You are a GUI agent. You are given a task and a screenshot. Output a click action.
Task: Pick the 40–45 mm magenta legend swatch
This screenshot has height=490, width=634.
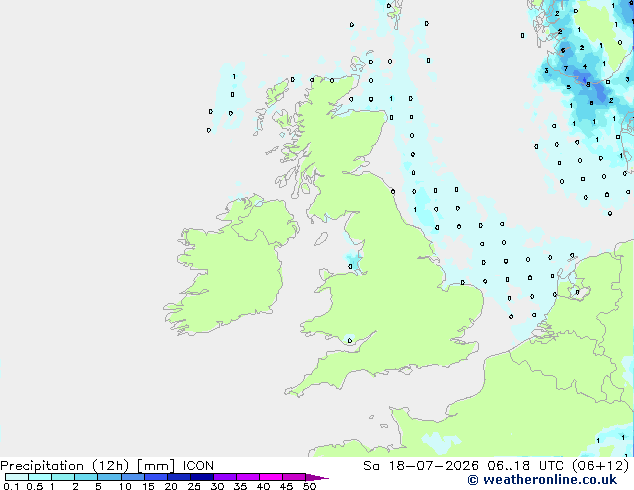[271, 477]
